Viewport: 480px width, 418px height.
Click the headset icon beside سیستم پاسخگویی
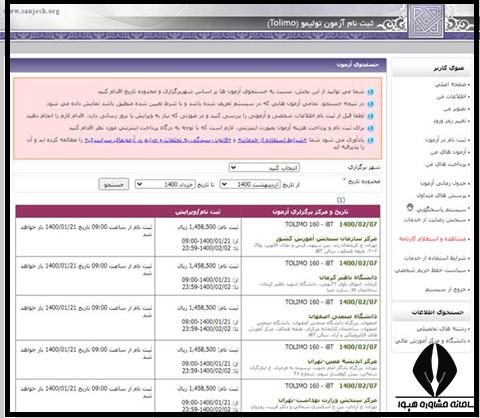coord(410,207)
